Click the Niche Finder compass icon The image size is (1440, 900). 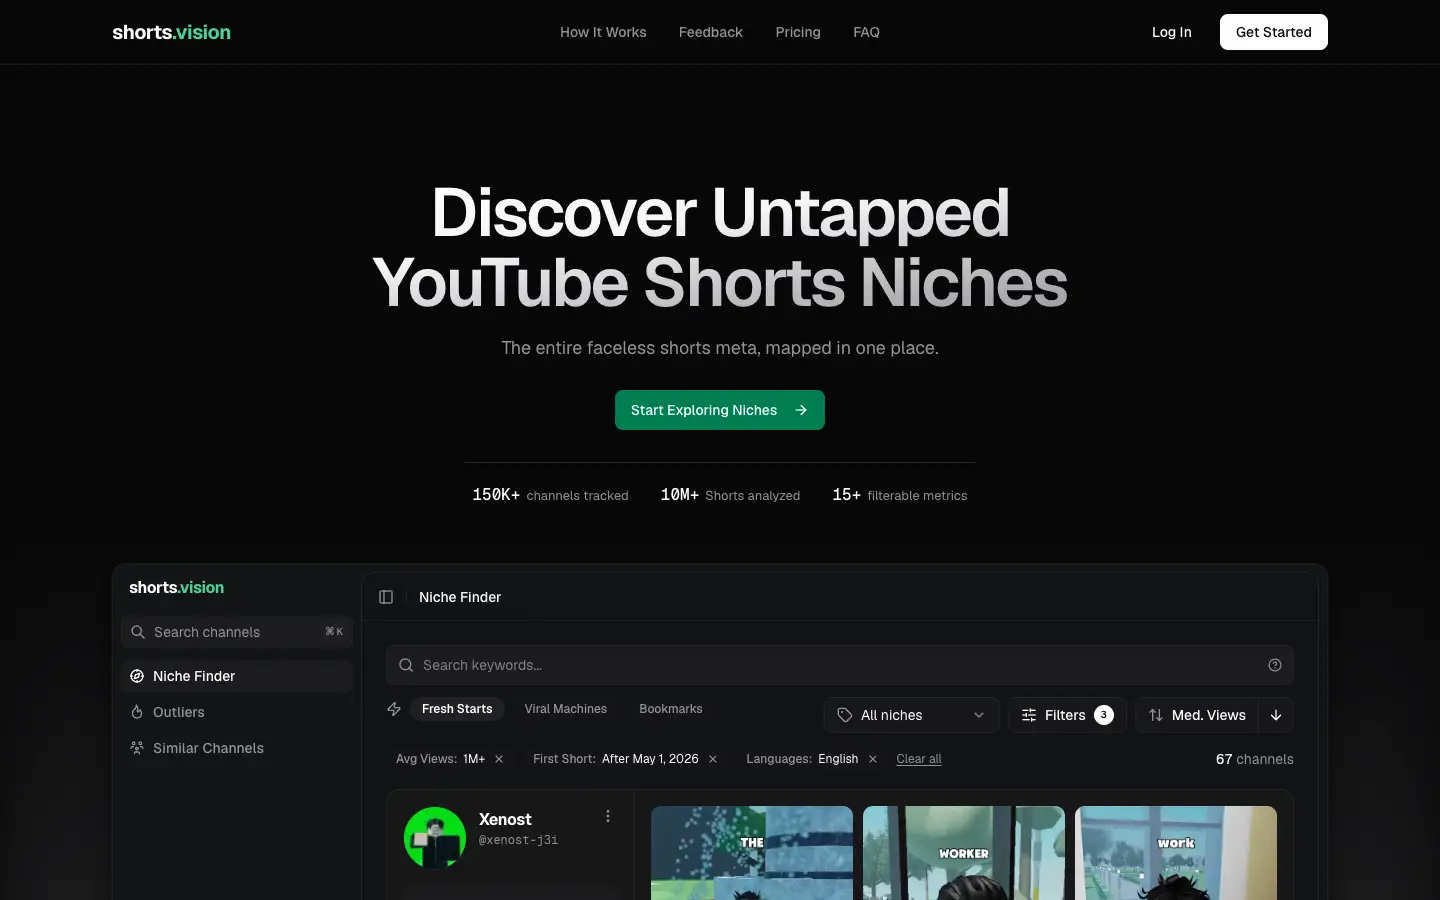pos(137,676)
